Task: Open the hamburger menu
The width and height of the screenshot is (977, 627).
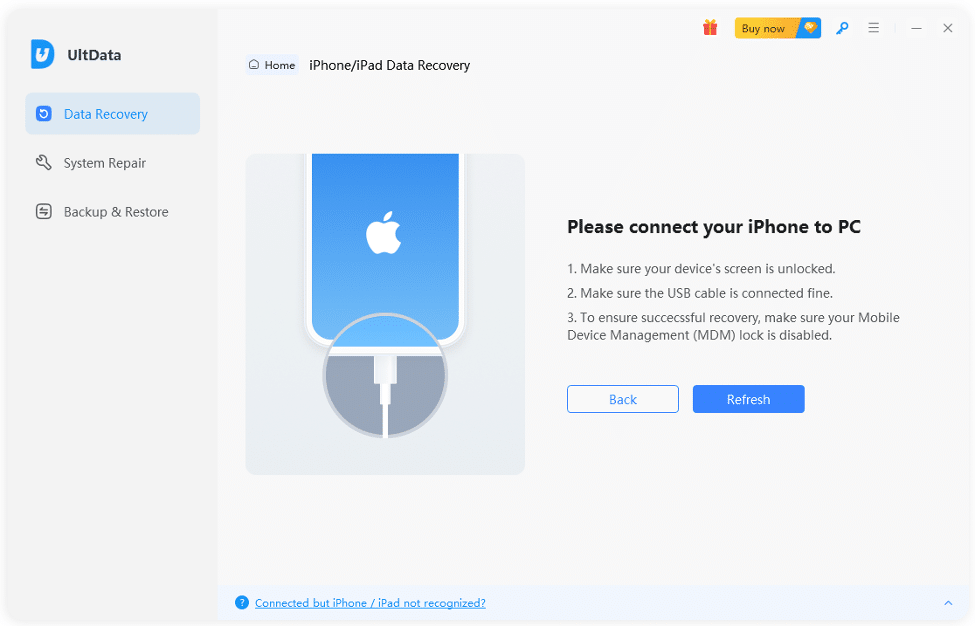Action: 873,28
